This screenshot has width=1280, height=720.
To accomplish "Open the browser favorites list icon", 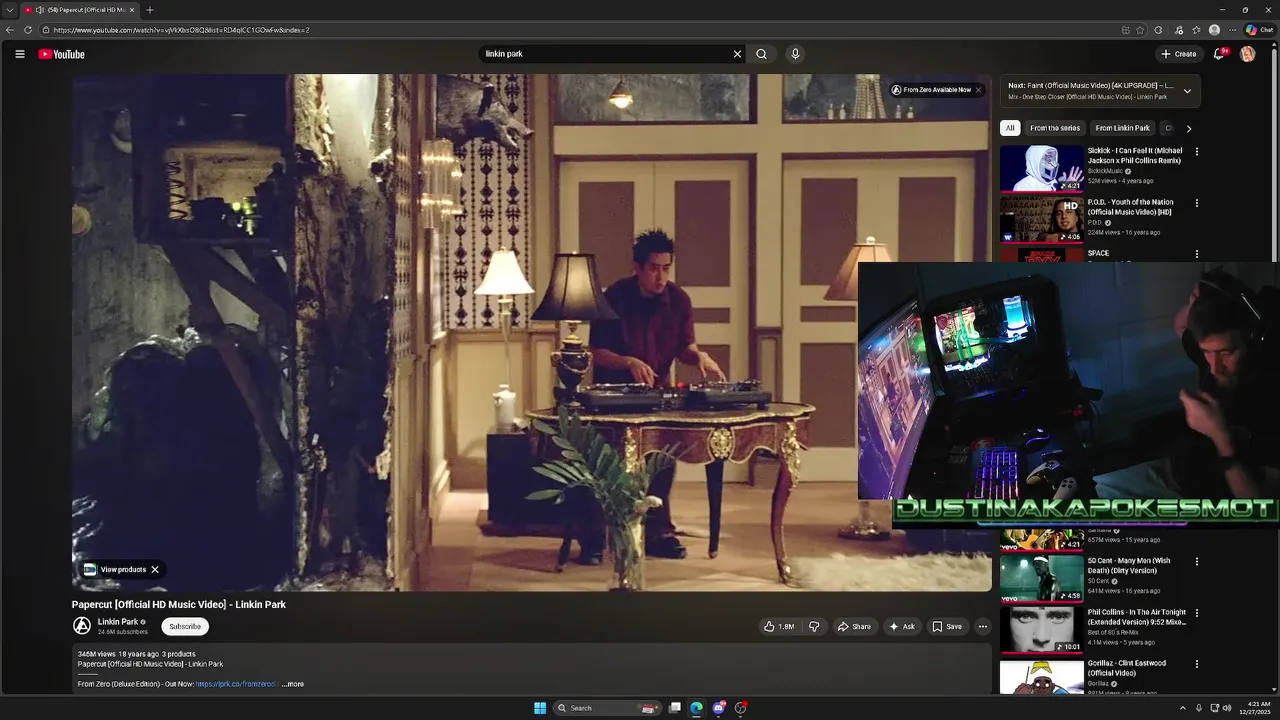I will pos(1196,30).
